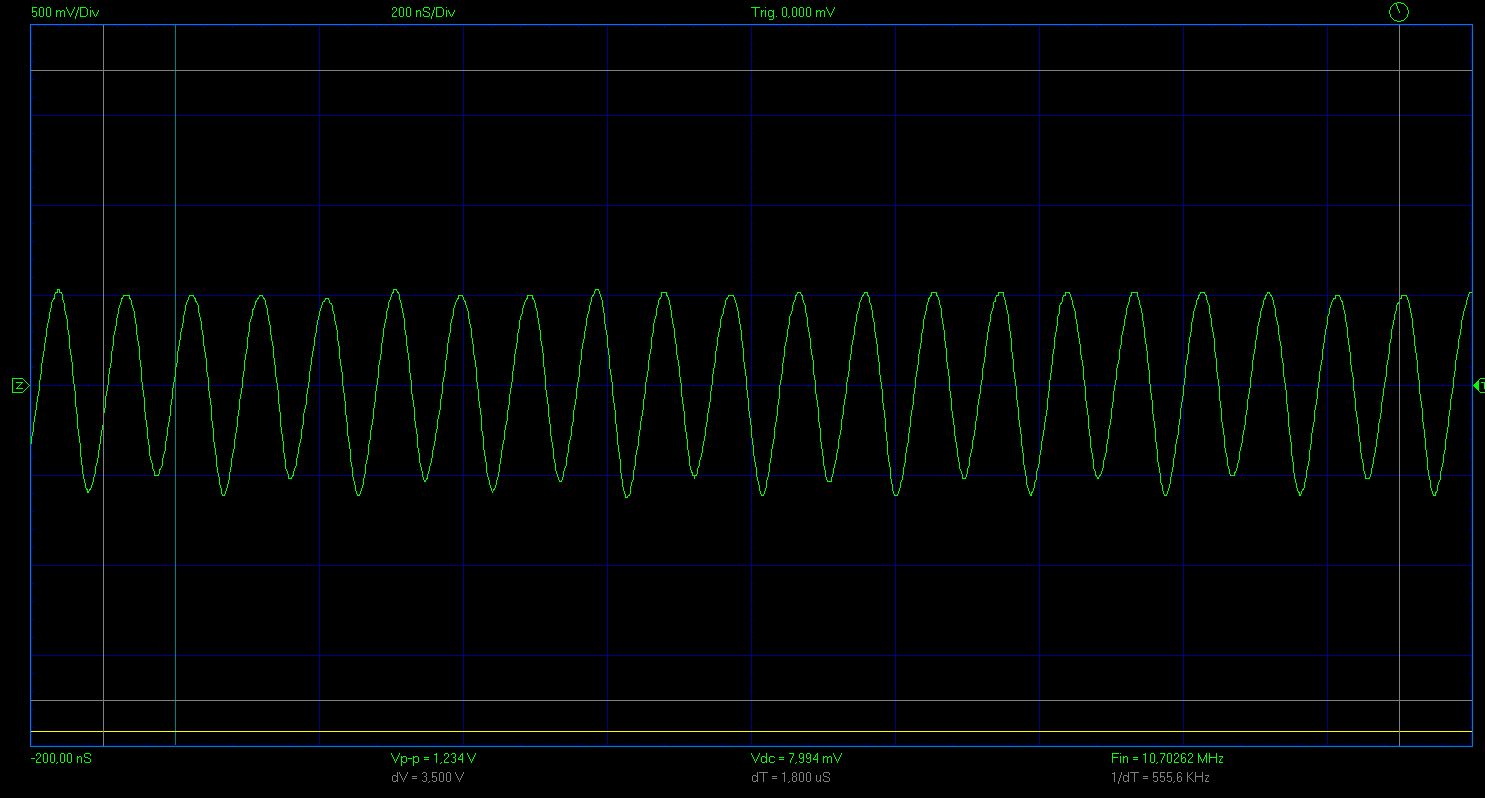Screen dimensions: 1485x798
Task: Click the first positive peak of green waveform
Action: click(x=58, y=291)
